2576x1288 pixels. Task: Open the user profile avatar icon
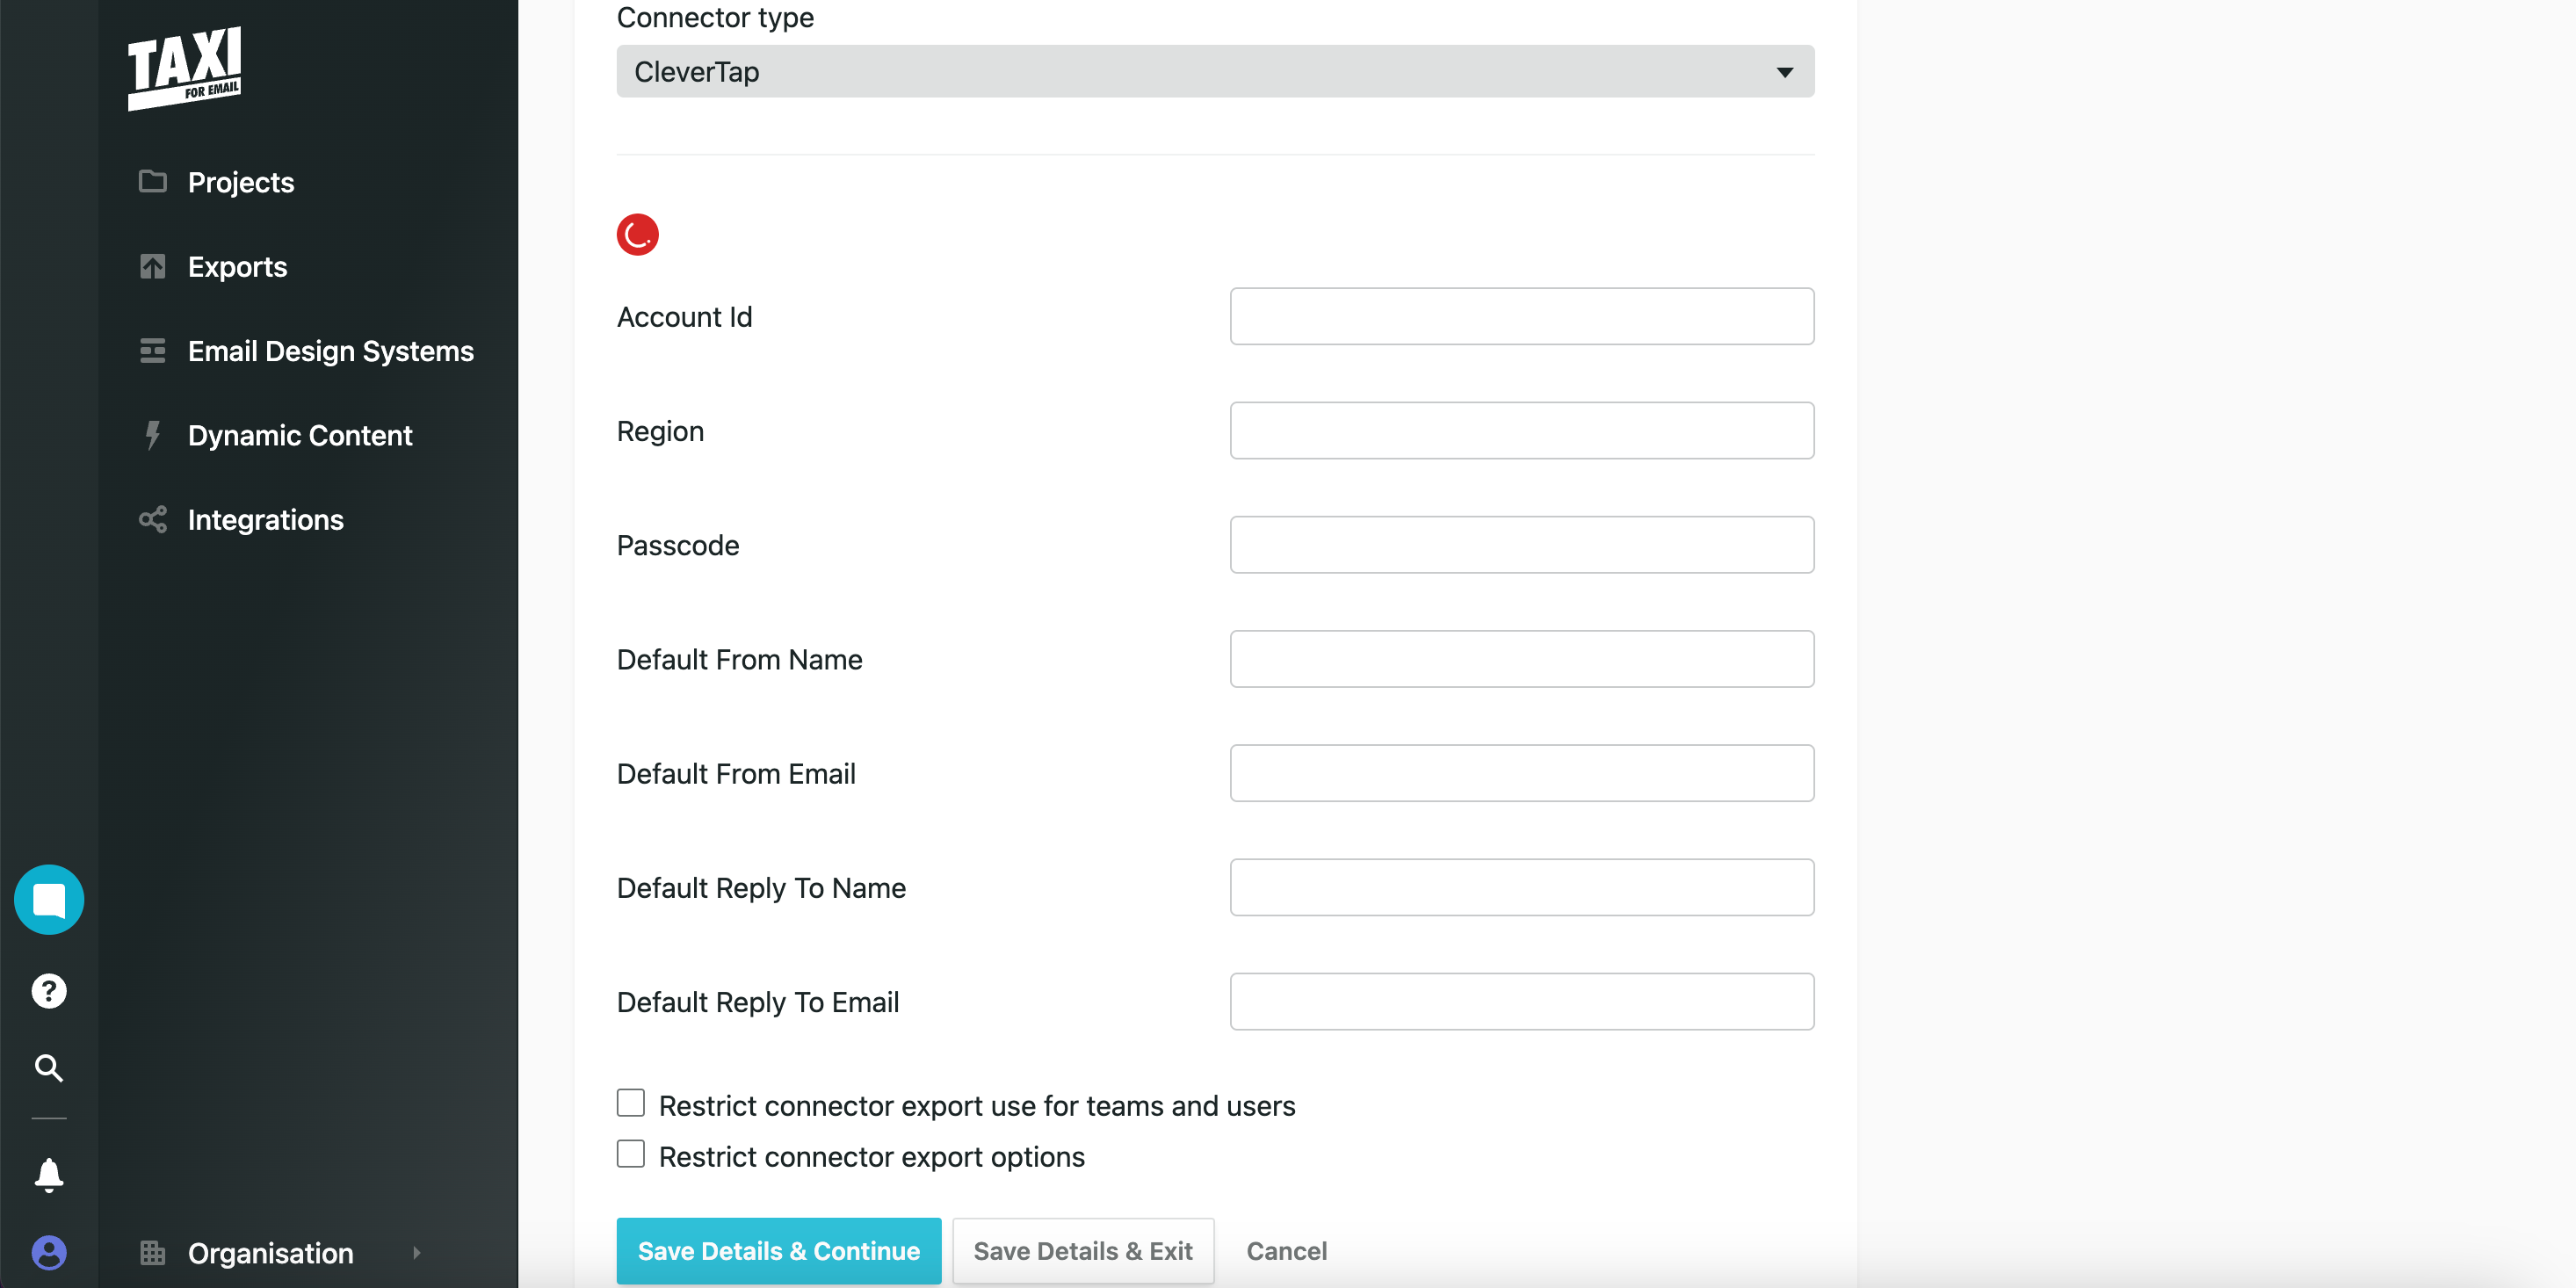click(x=49, y=1252)
